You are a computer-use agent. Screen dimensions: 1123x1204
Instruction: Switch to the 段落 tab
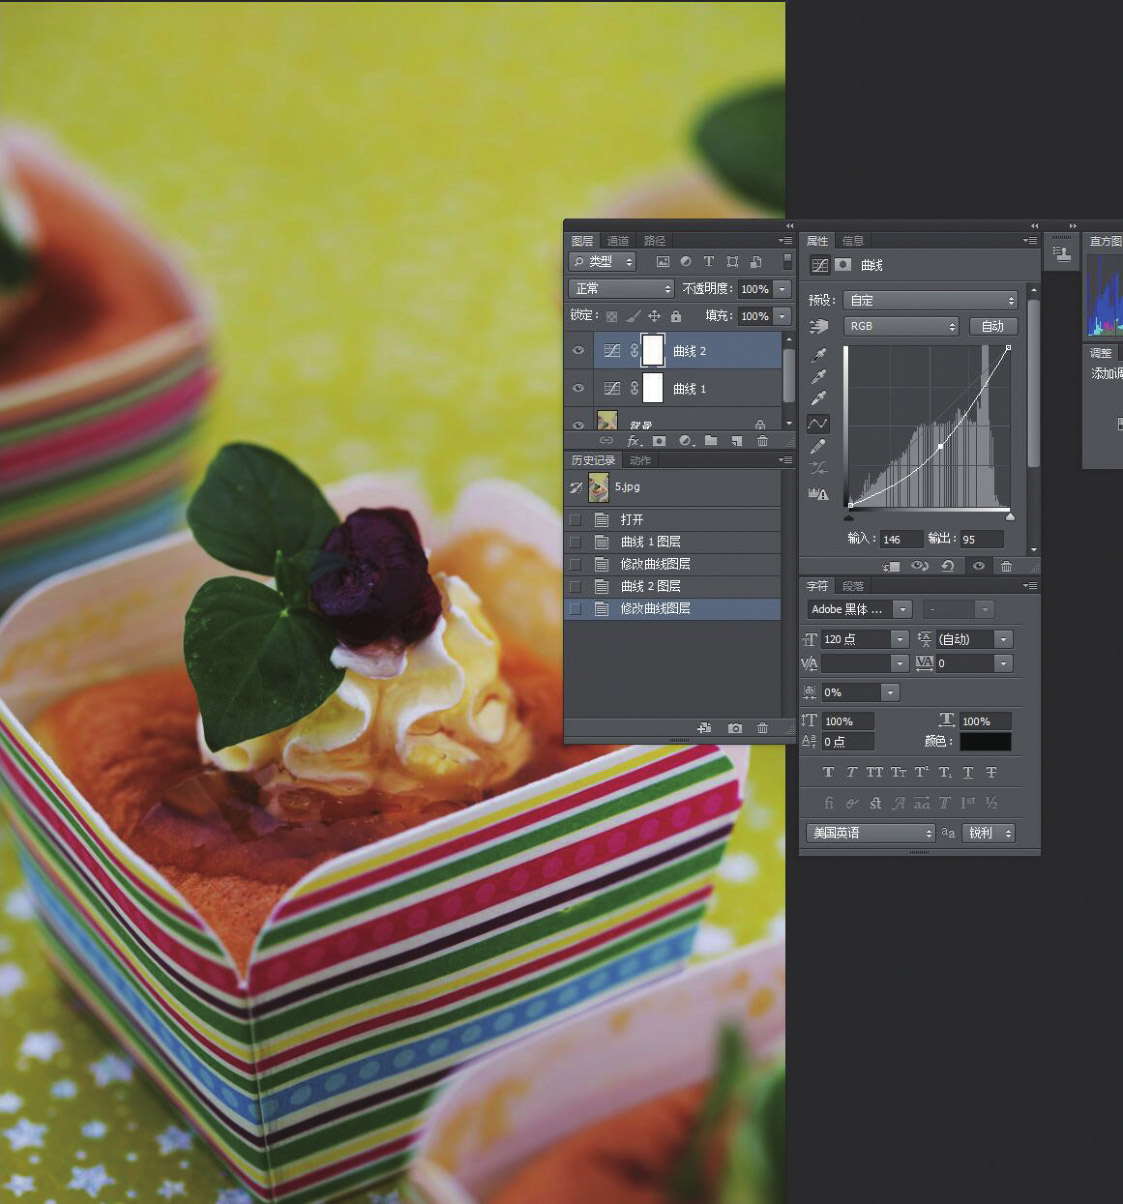pyautogui.click(x=853, y=586)
